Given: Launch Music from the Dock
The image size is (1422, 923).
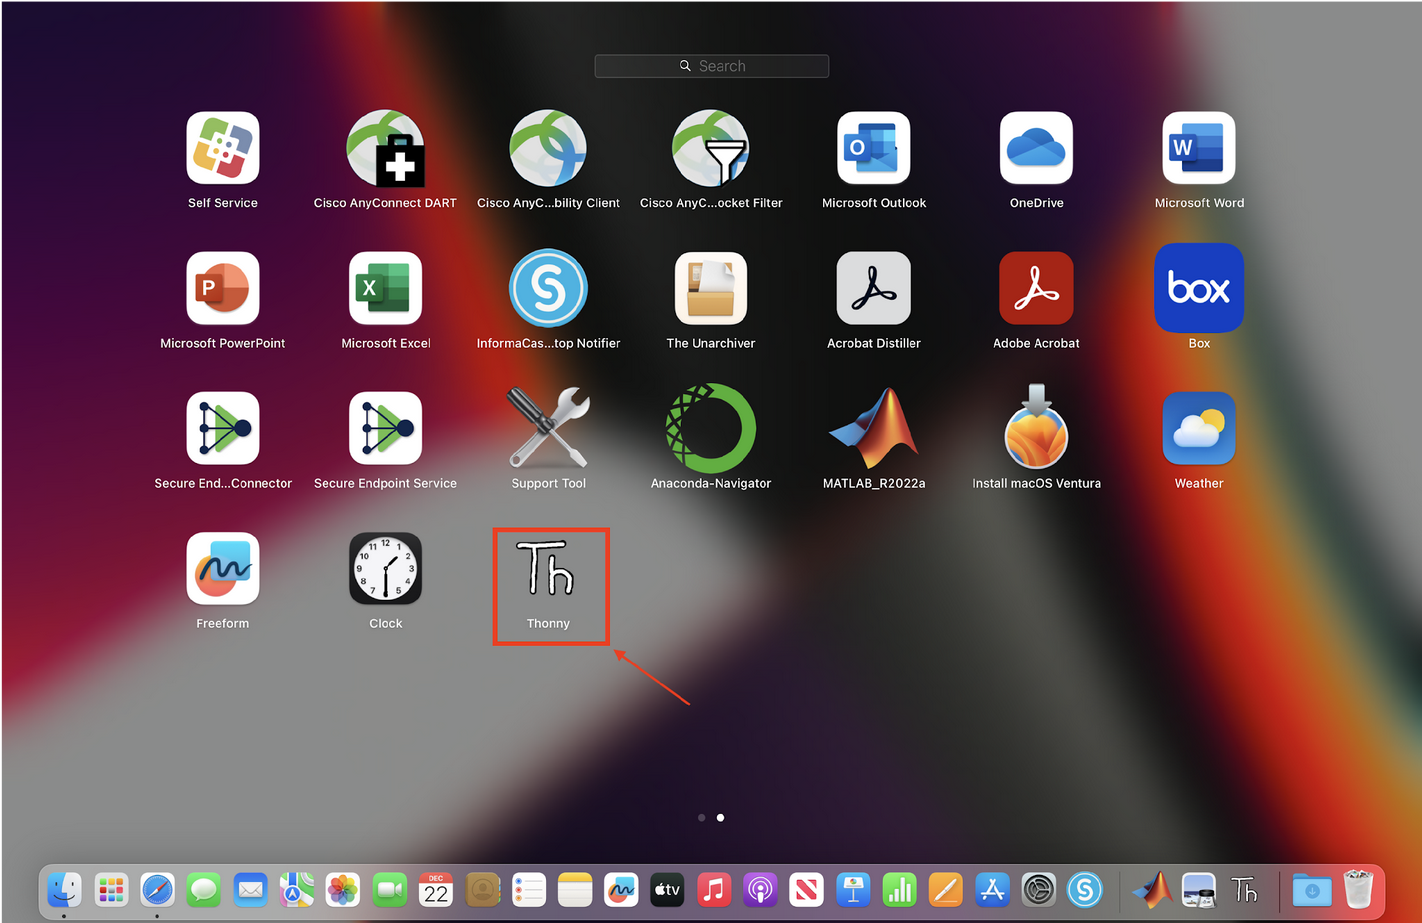Looking at the screenshot, I should click(714, 889).
